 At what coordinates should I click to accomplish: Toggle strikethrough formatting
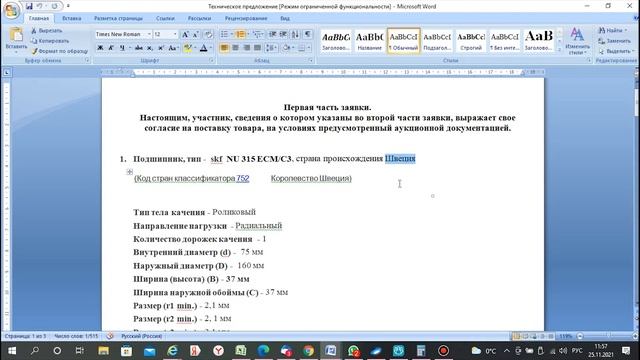139,48
